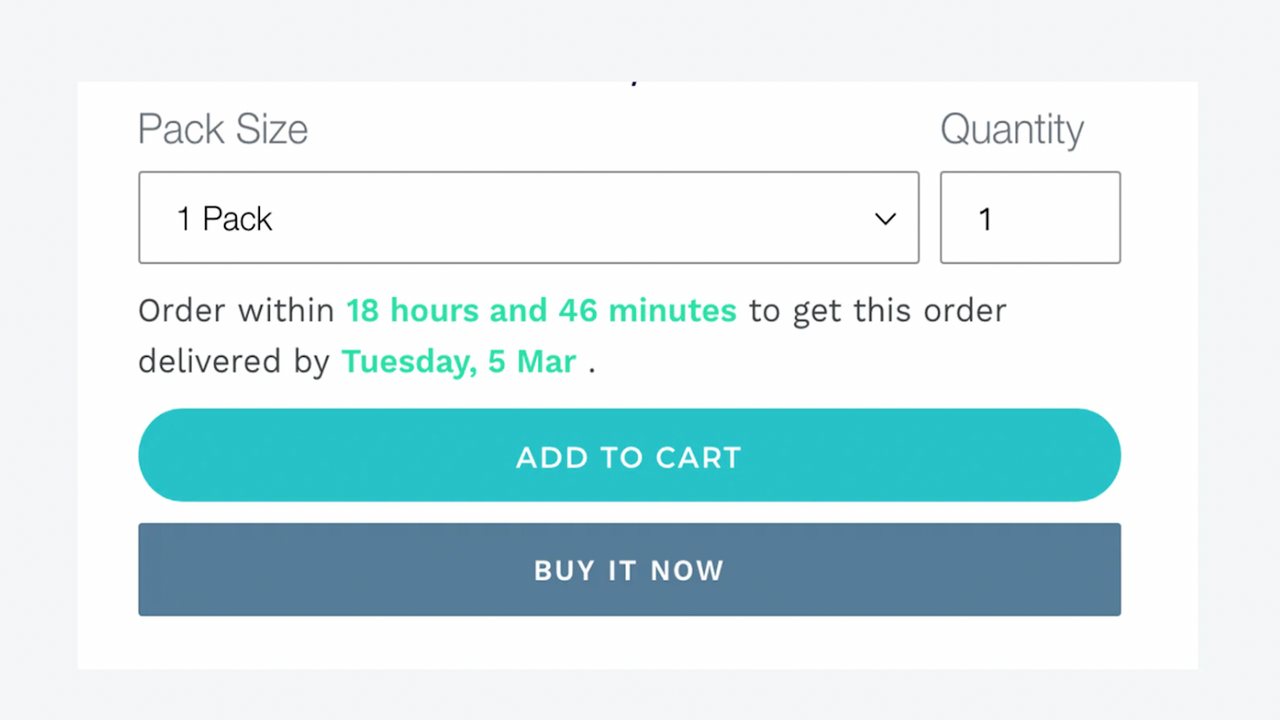Select the '1 Pack' option text
This screenshot has width=1280, height=720.
click(224, 219)
